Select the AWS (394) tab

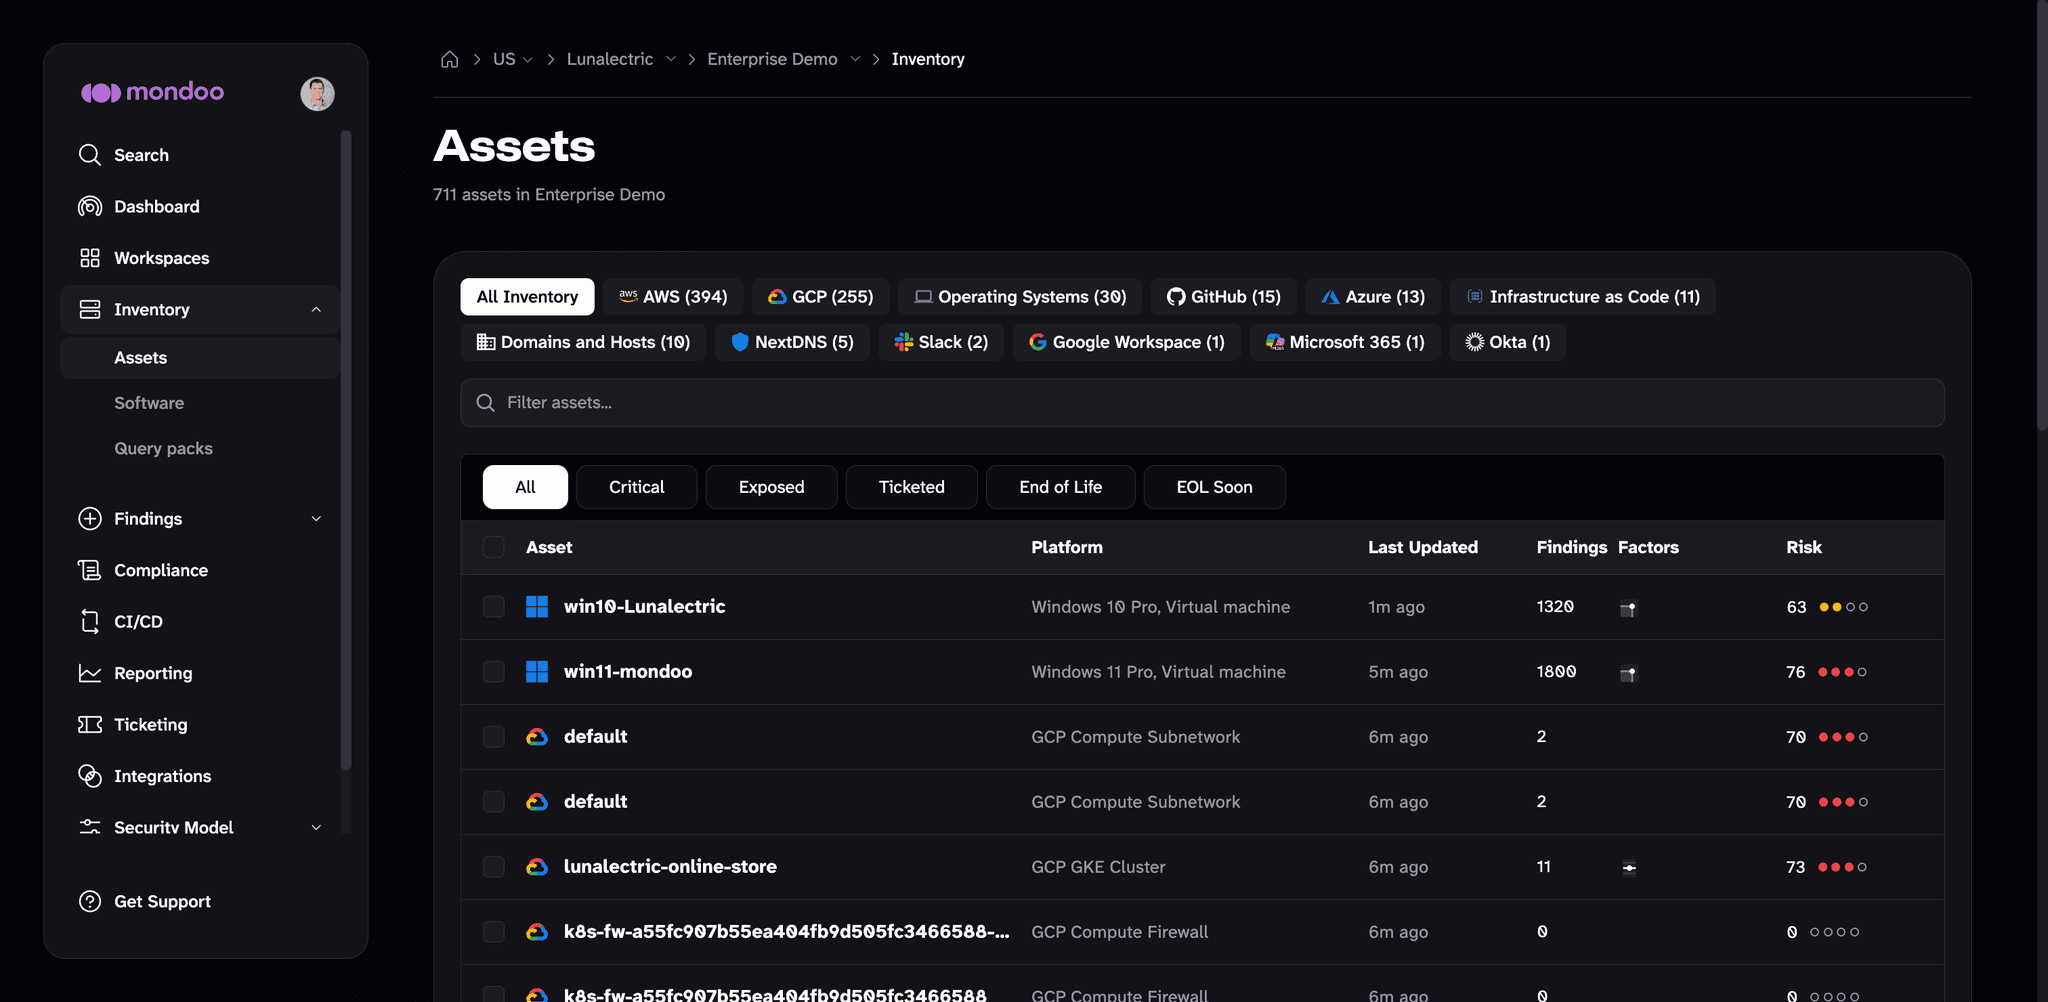click(673, 297)
